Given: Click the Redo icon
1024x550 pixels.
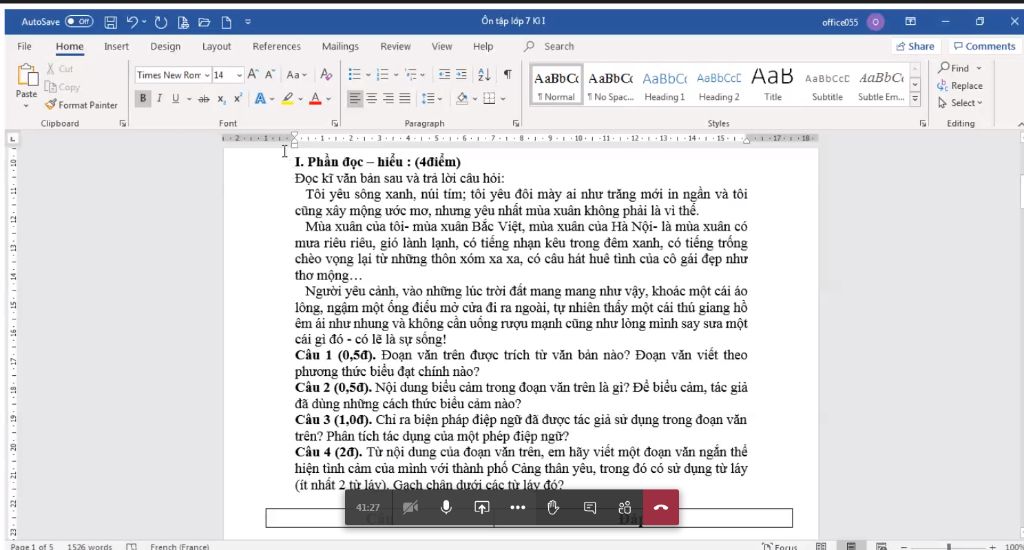Looking at the screenshot, I should [161, 22].
